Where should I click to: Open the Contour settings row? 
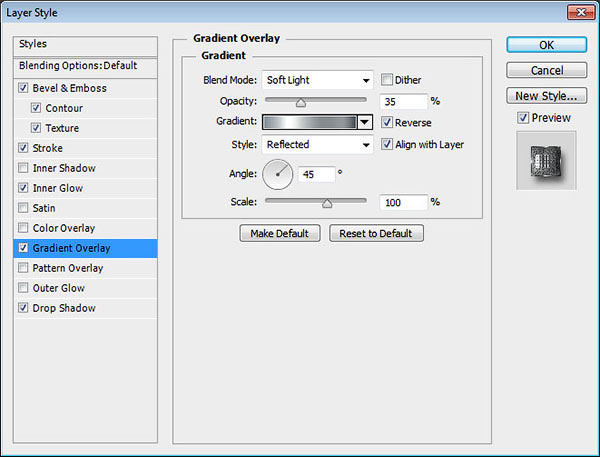[x=85, y=108]
